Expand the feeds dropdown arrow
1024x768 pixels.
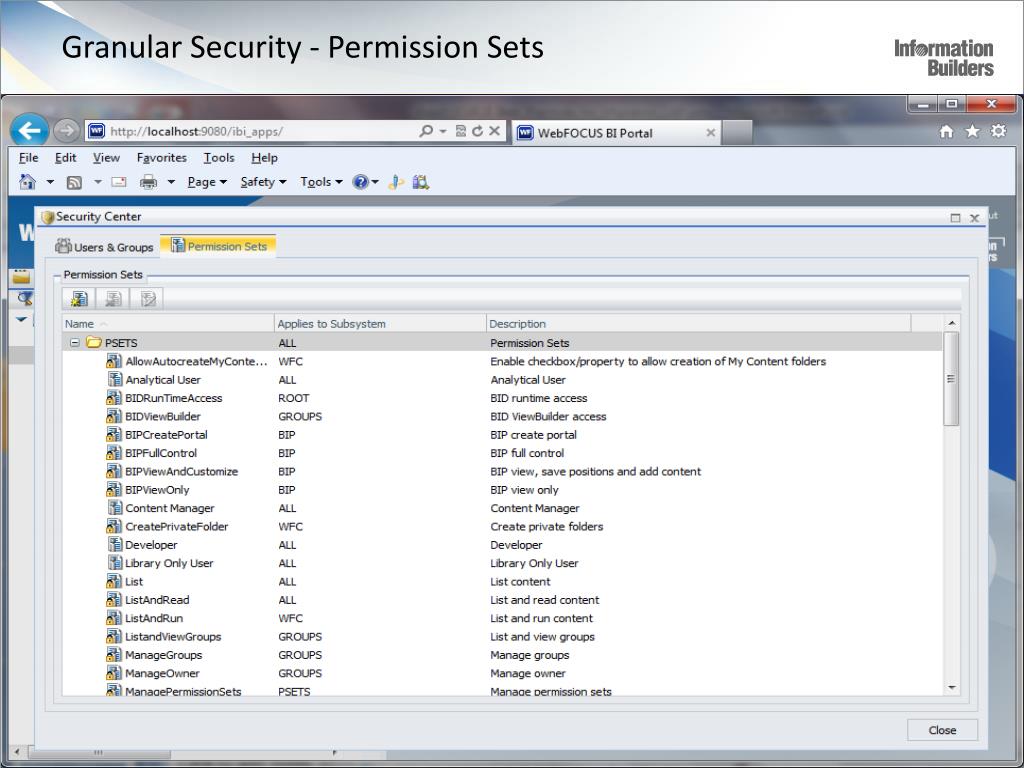[x=97, y=182]
